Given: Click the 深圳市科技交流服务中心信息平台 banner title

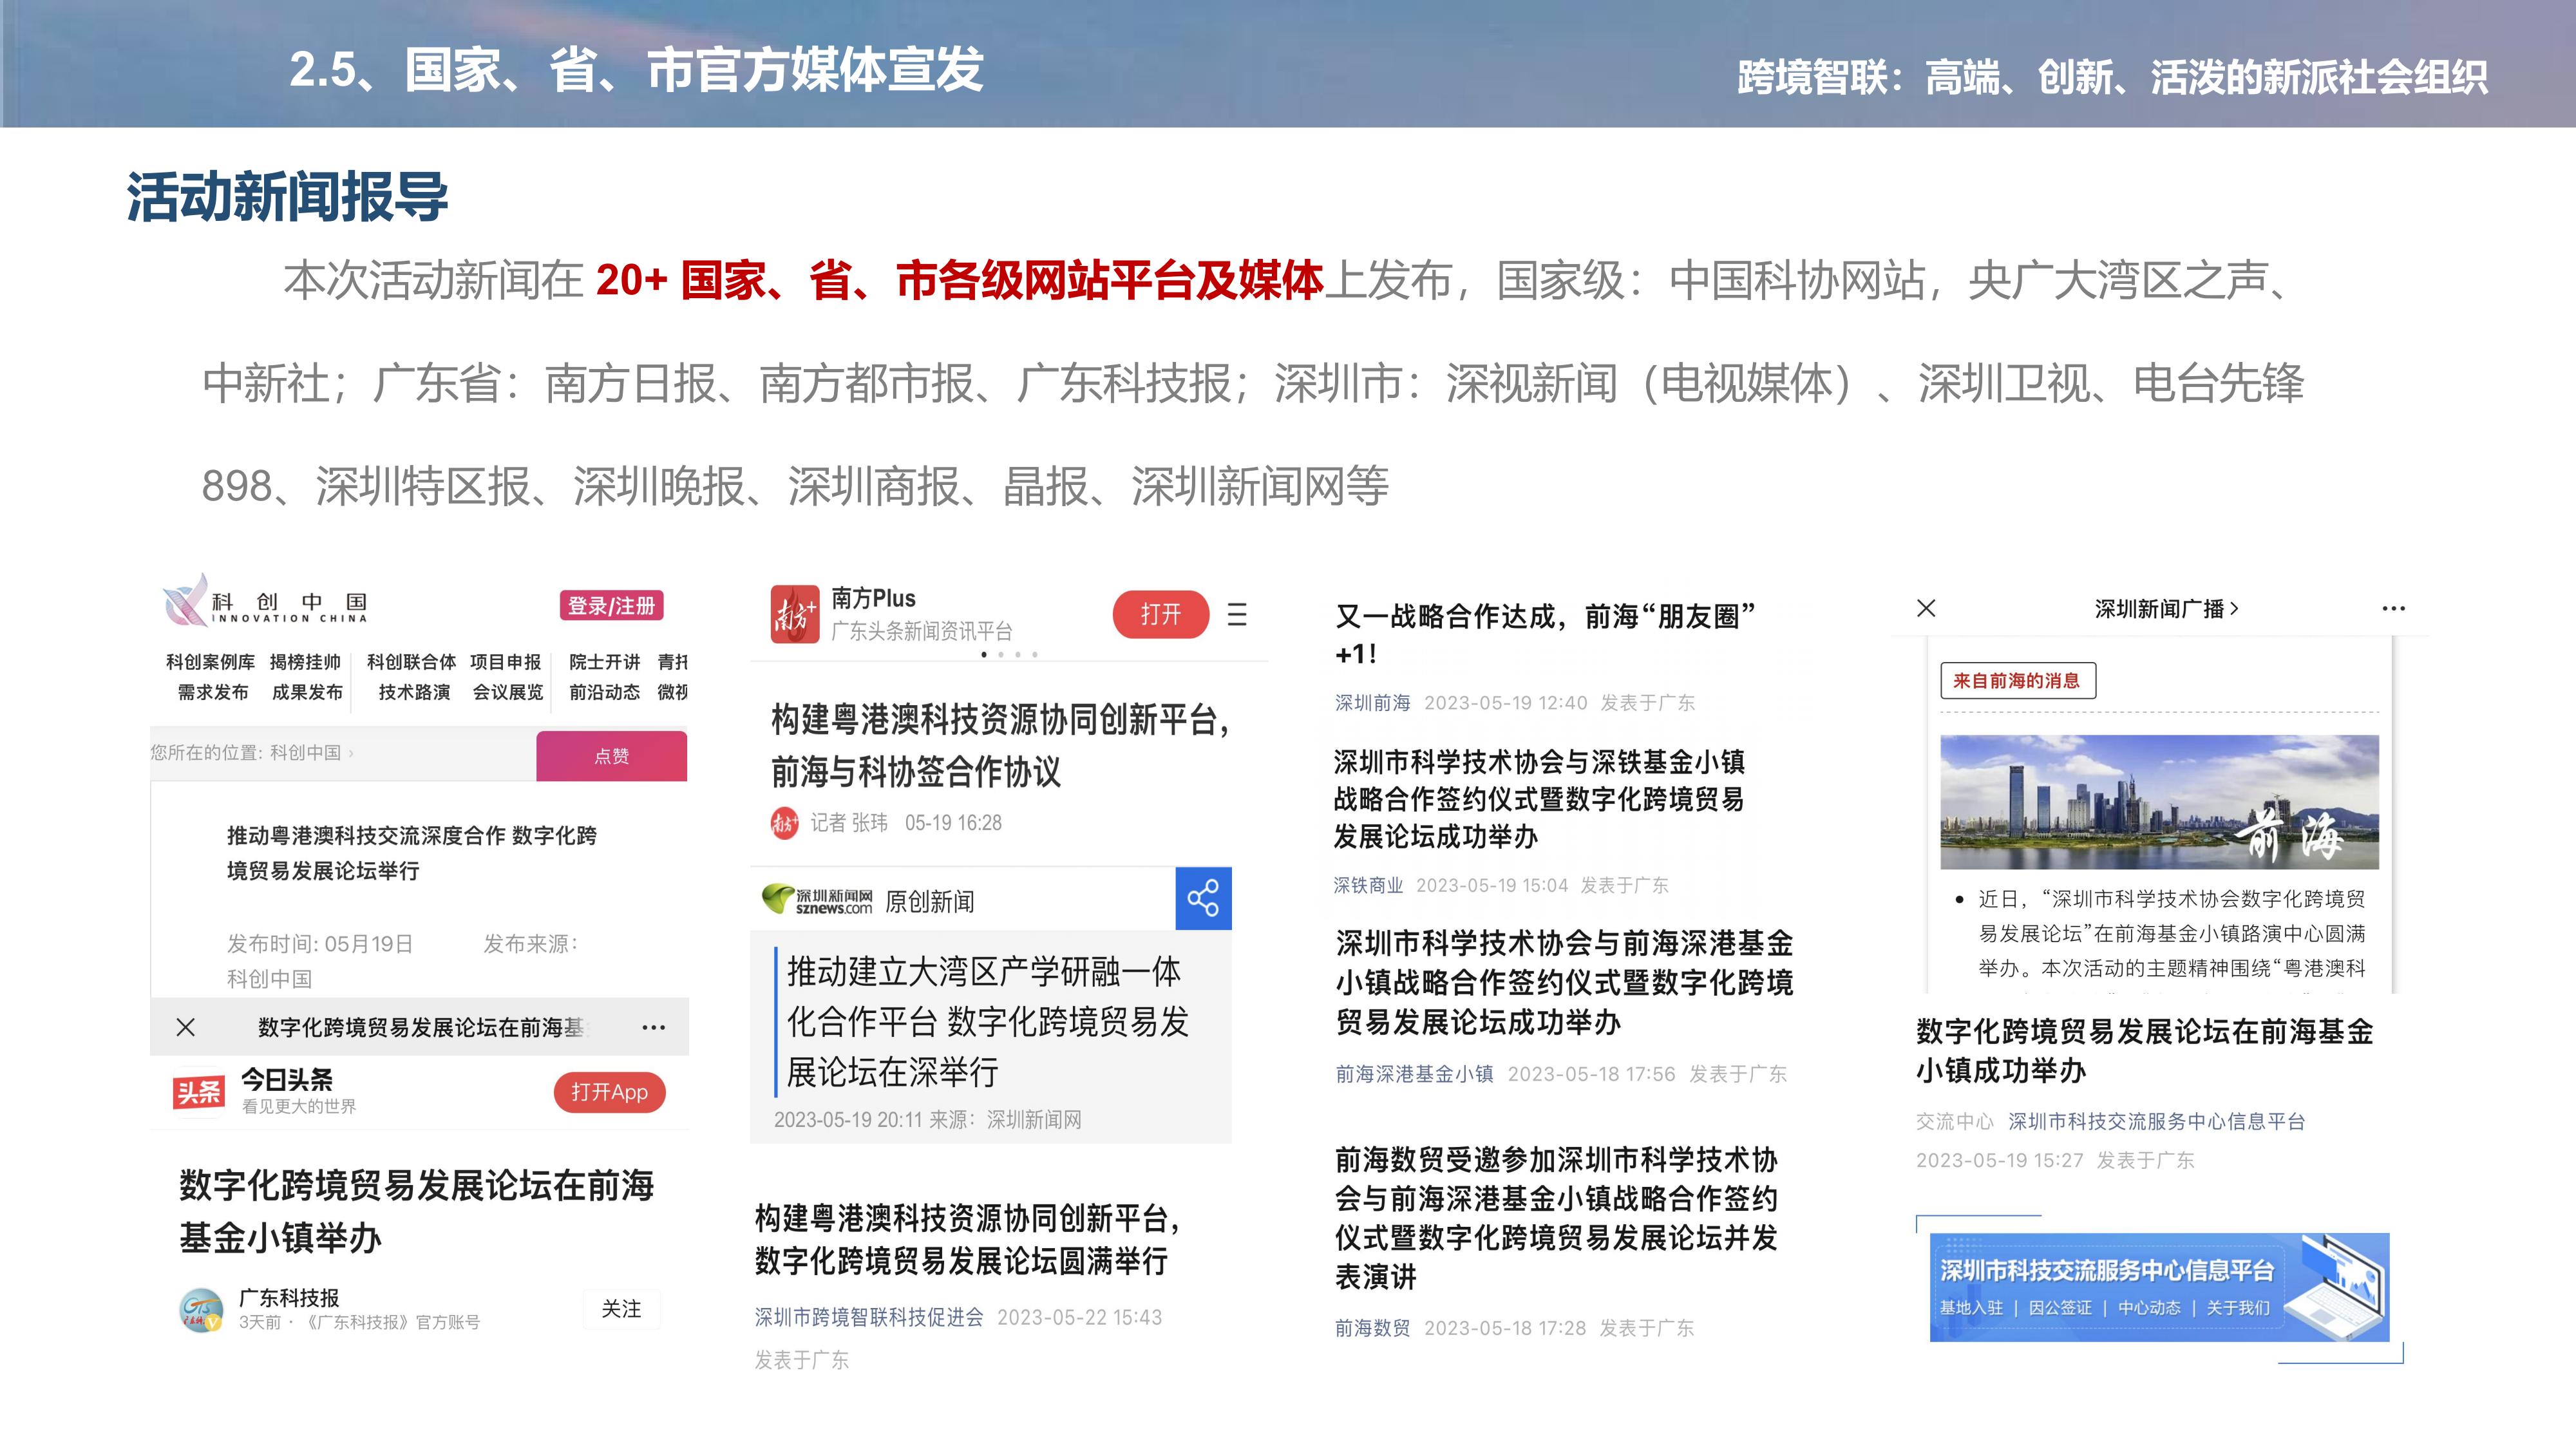Looking at the screenshot, I should tap(2107, 1270).
